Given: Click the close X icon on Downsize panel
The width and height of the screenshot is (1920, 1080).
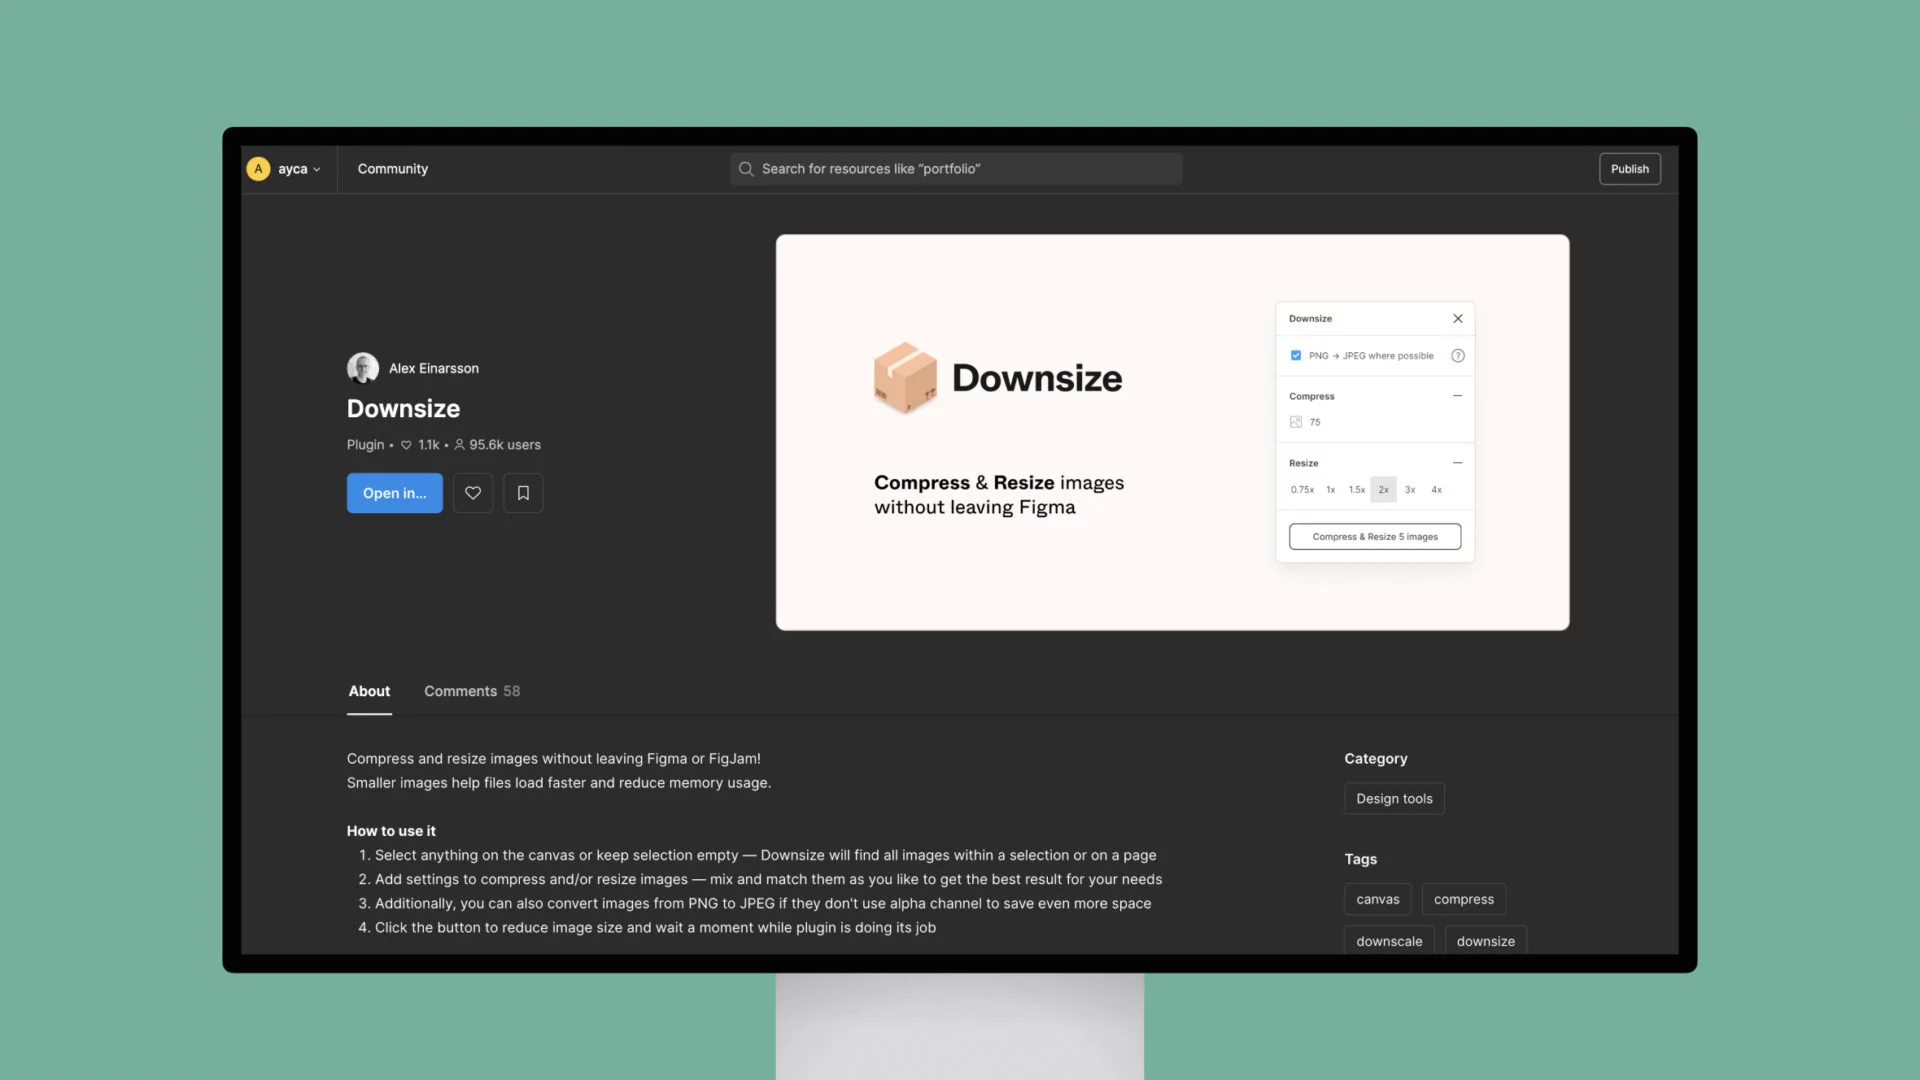Looking at the screenshot, I should tap(1457, 319).
